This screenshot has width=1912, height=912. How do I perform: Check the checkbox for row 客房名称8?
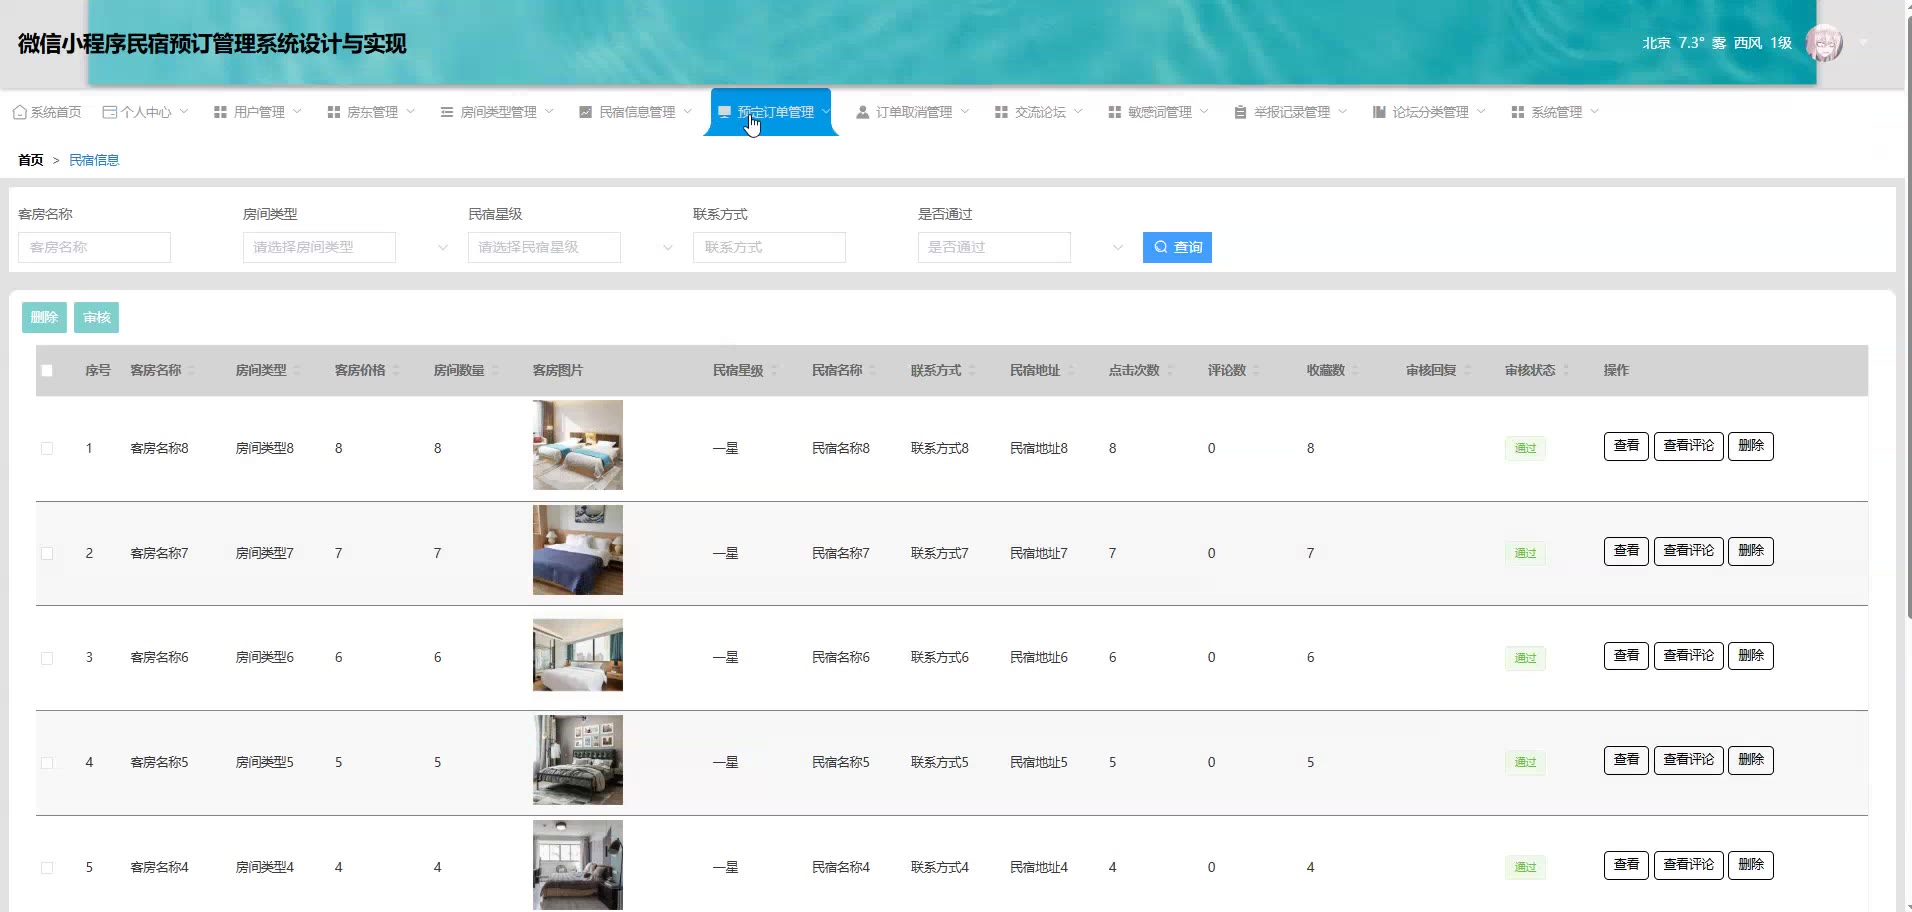(x=47, y=448)
